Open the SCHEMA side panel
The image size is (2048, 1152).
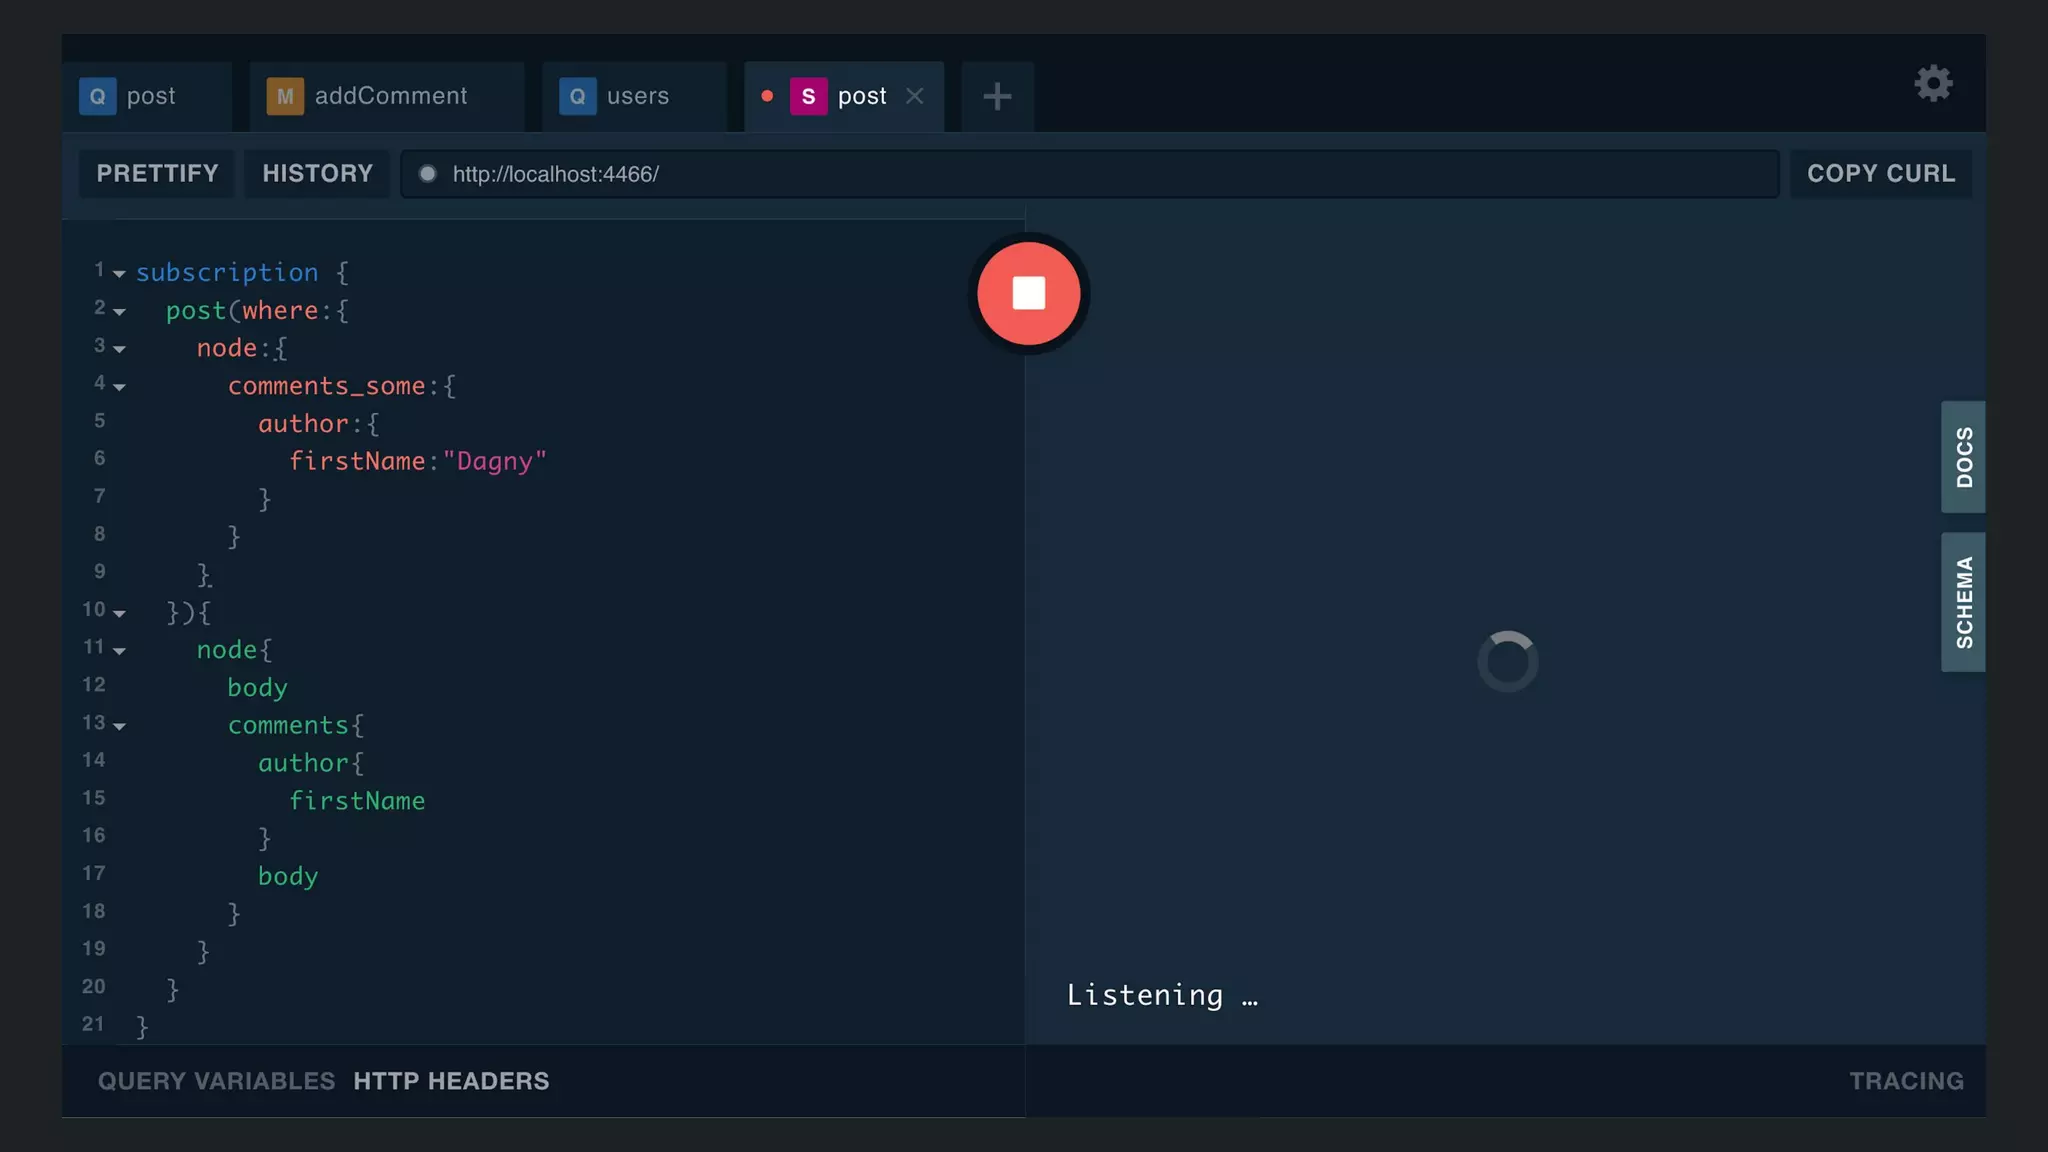[1963, 602]
